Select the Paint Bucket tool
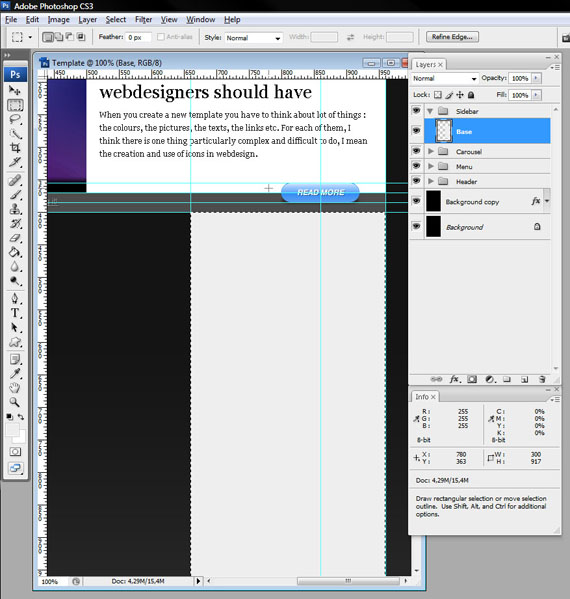Viewport: 570px width, 599px height. coord(15,252)
